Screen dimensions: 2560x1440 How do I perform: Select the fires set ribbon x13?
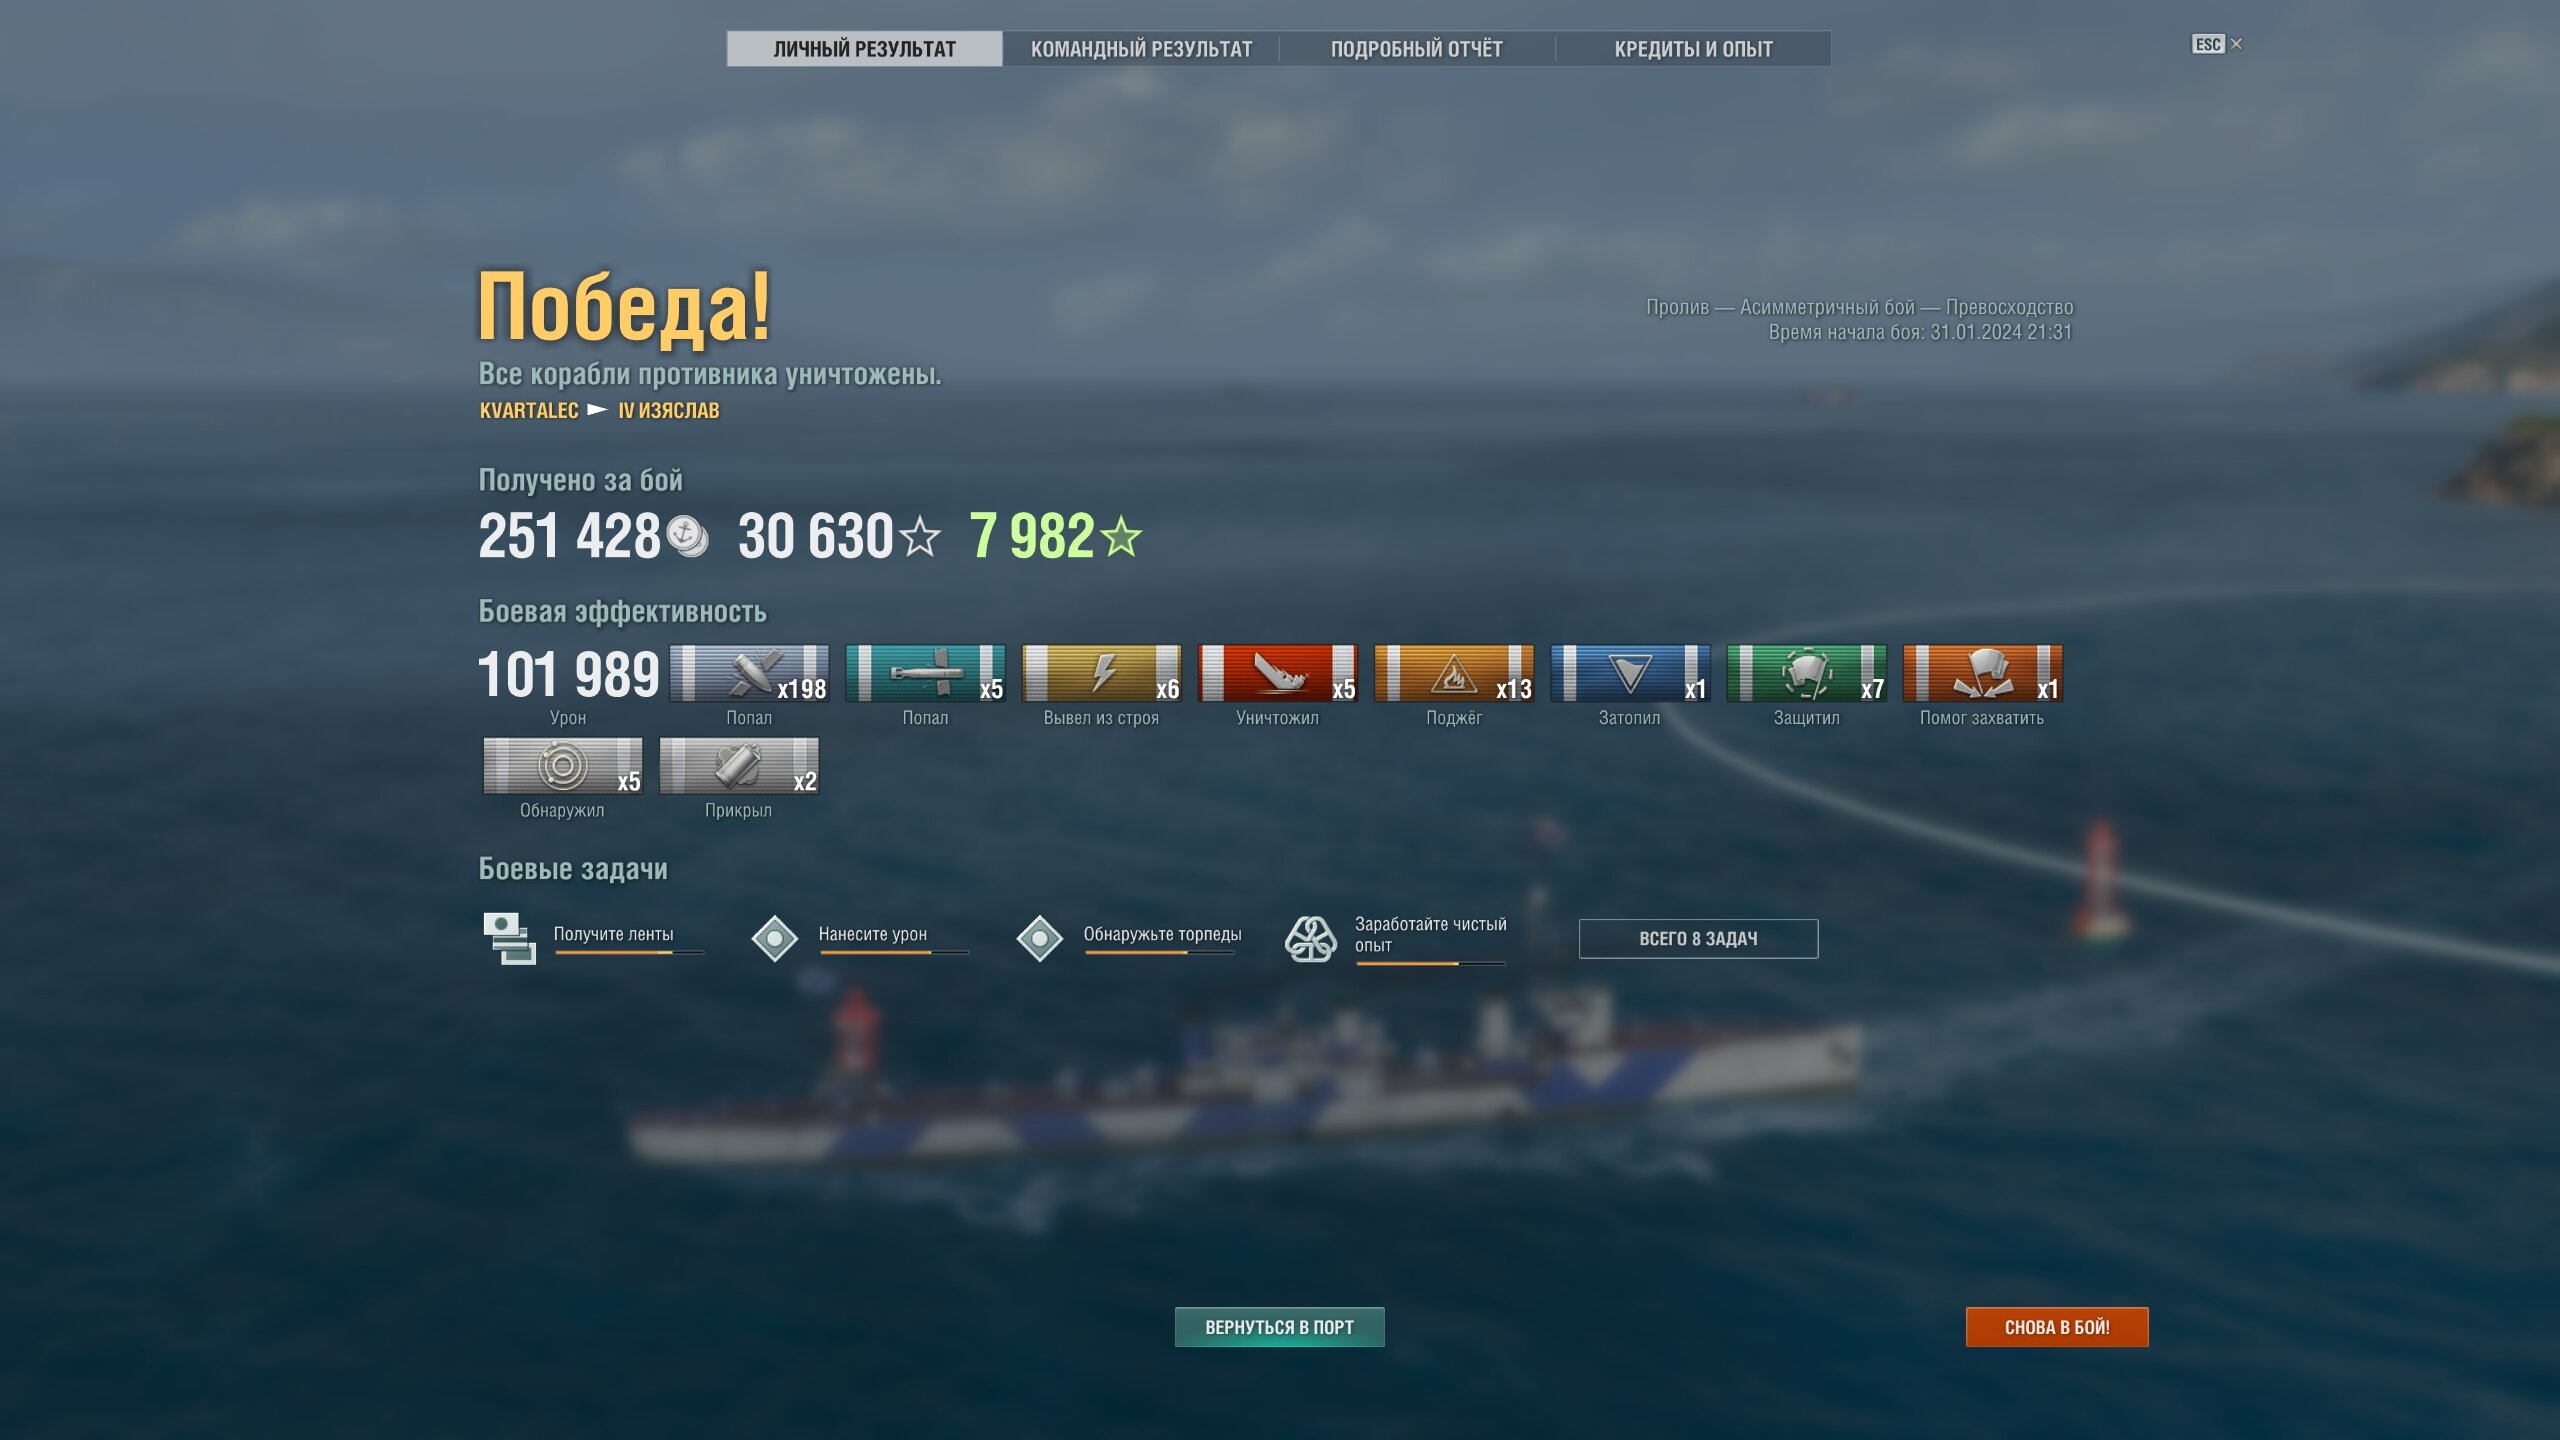[x=1453, y=673]
